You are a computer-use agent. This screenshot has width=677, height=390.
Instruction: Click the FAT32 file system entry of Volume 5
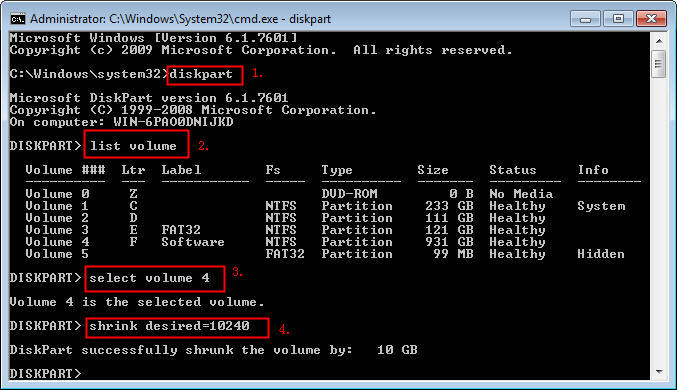pyautogui.click(x=285, y=254)
